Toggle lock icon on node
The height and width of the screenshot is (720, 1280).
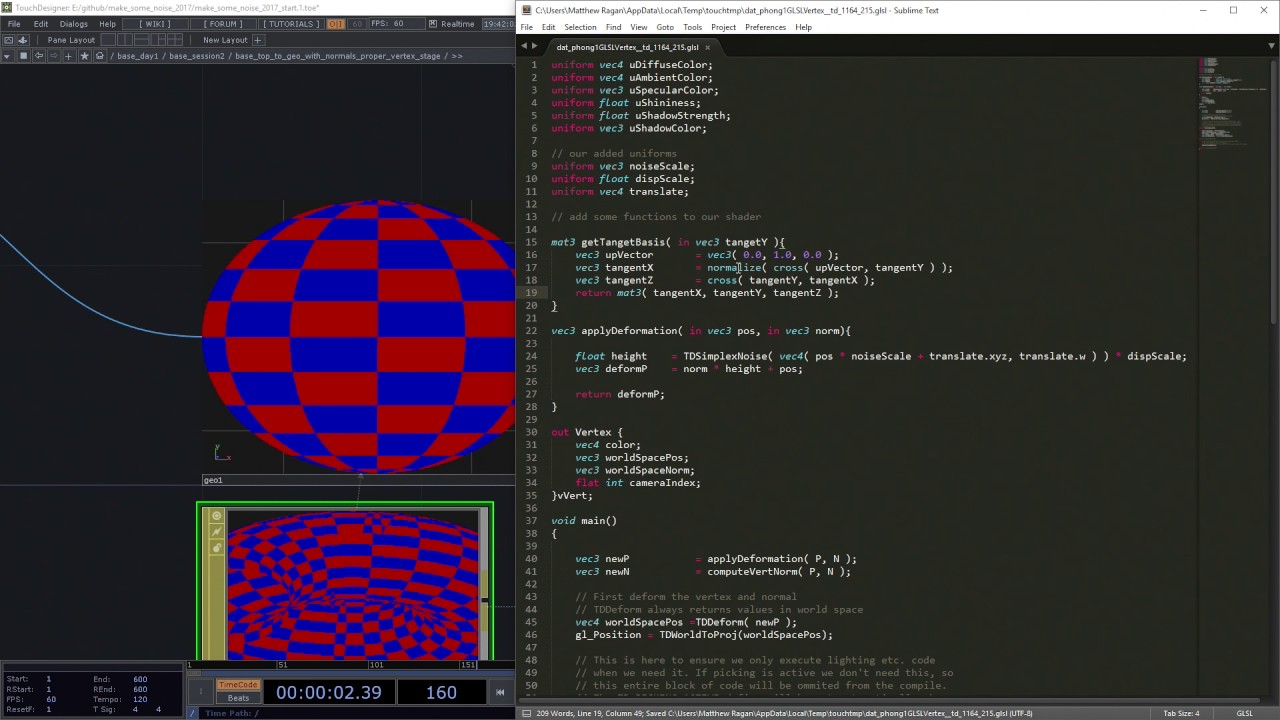coord(216,548)
